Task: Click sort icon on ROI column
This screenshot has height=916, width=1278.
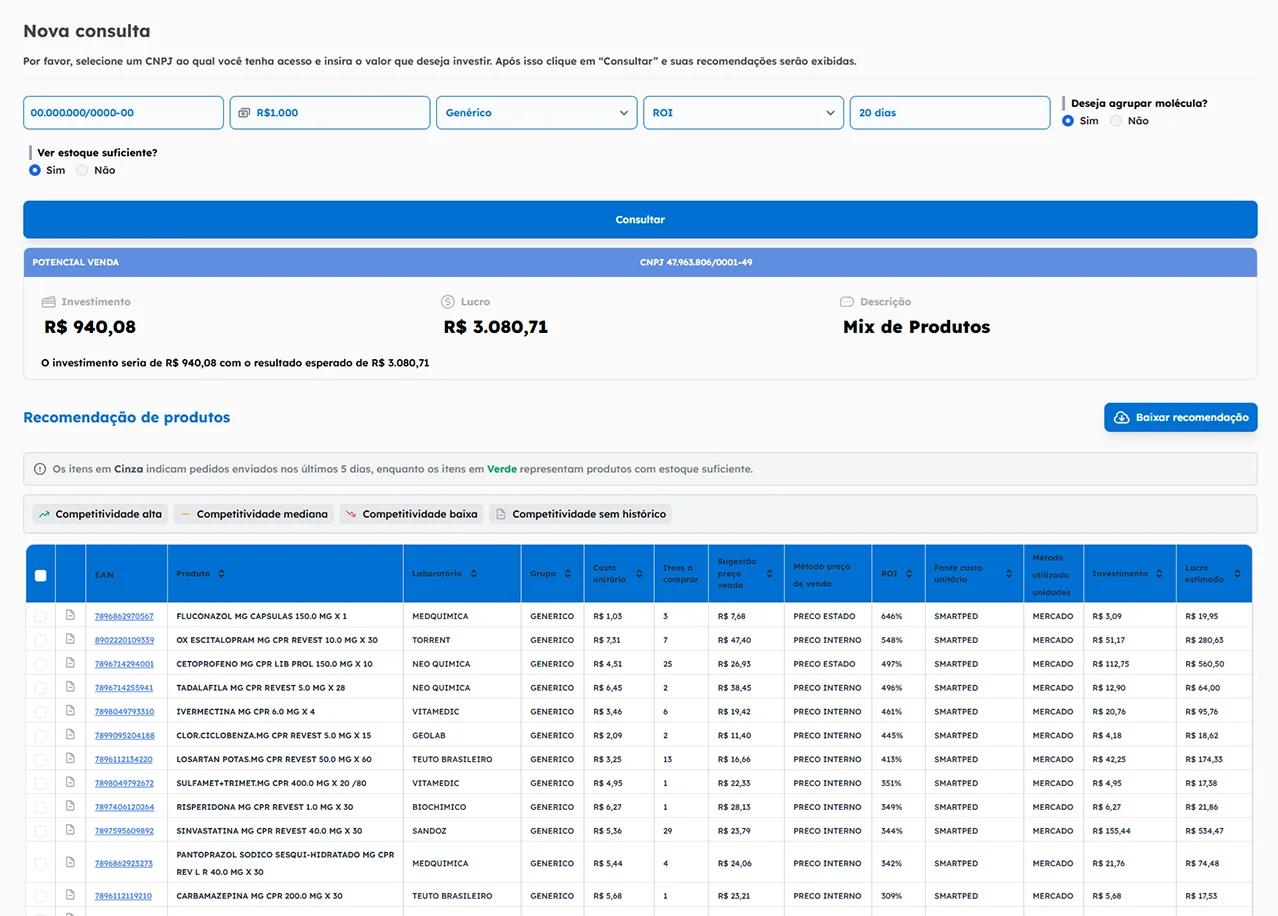Action: click(x=910, y=574)
